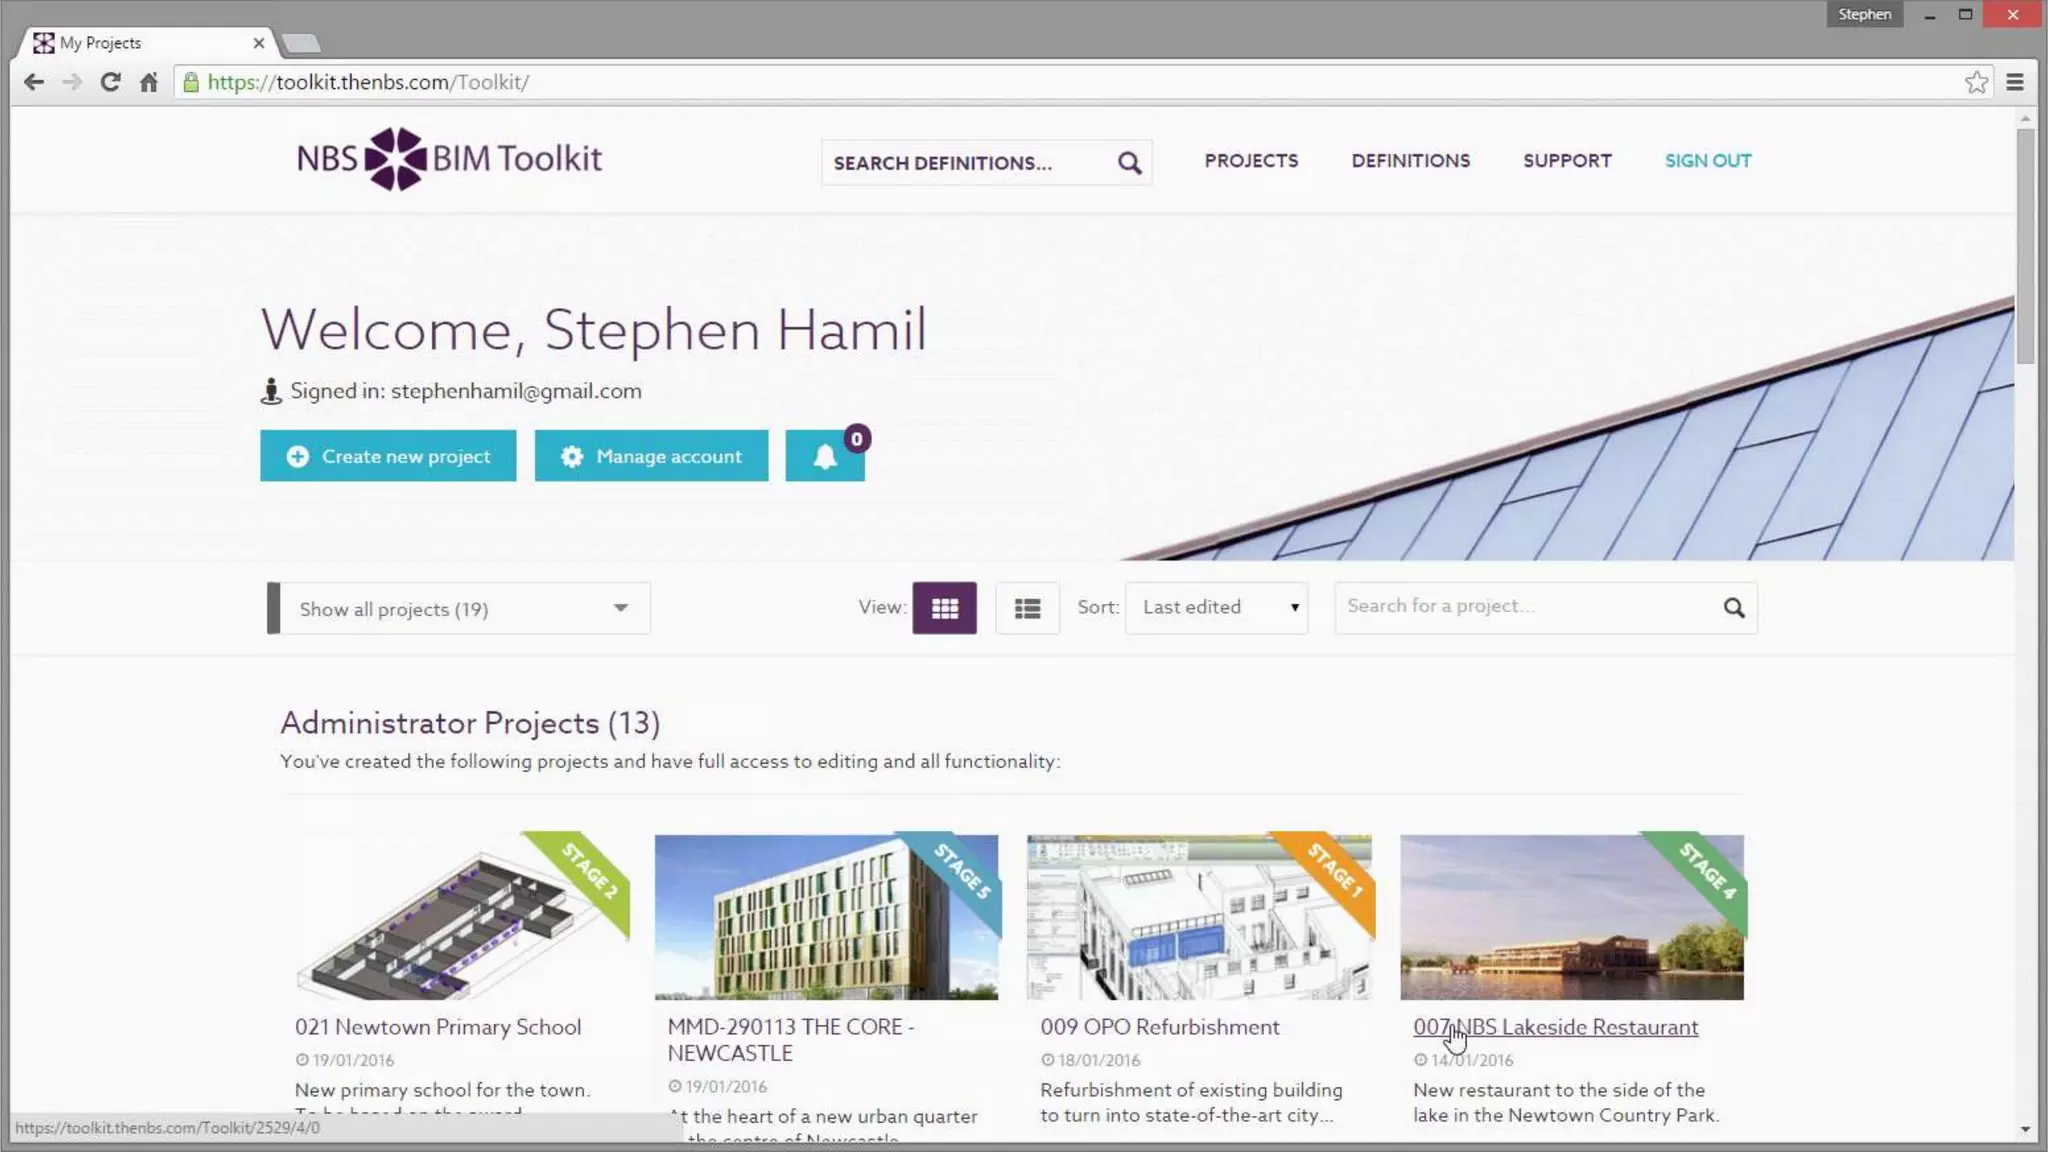
Task: Open the Definitions menu item
Action: (x=1410, y=161)
